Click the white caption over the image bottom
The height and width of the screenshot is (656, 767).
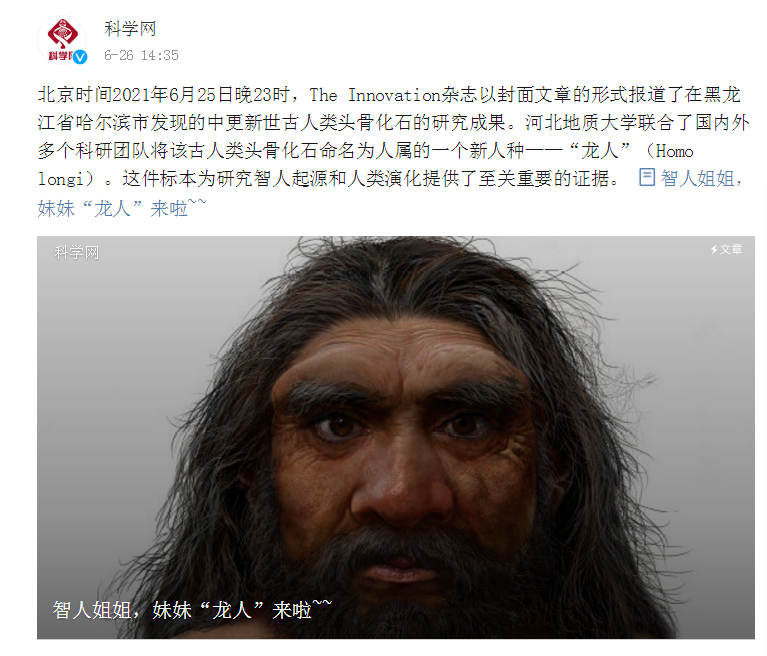click(x=192, y=610)
